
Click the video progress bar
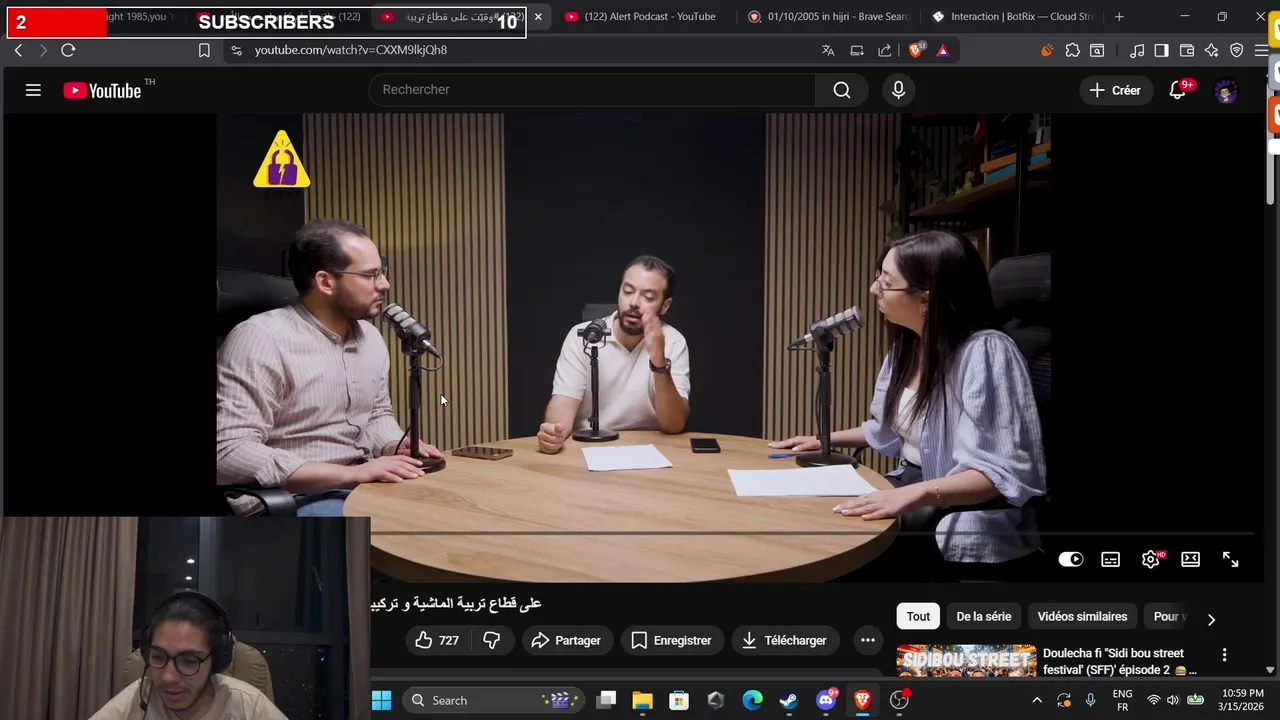click(811, 534)
